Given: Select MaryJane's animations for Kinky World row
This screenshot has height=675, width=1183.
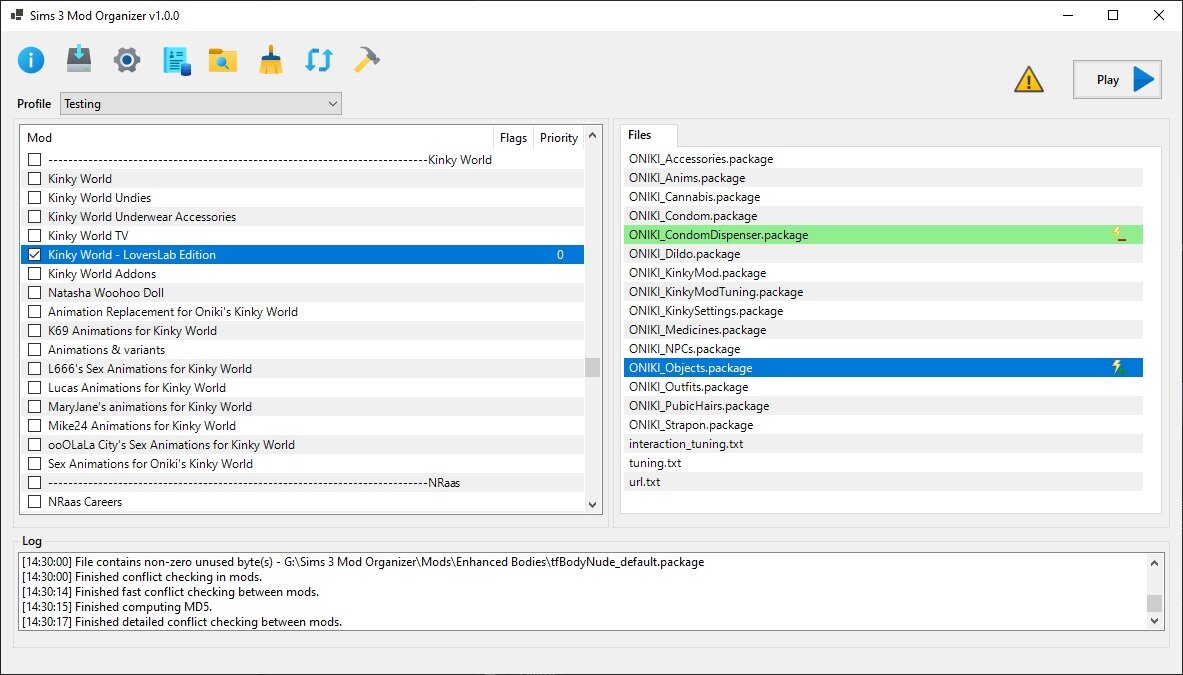Looking at the screenshot, I should (303, 407).
